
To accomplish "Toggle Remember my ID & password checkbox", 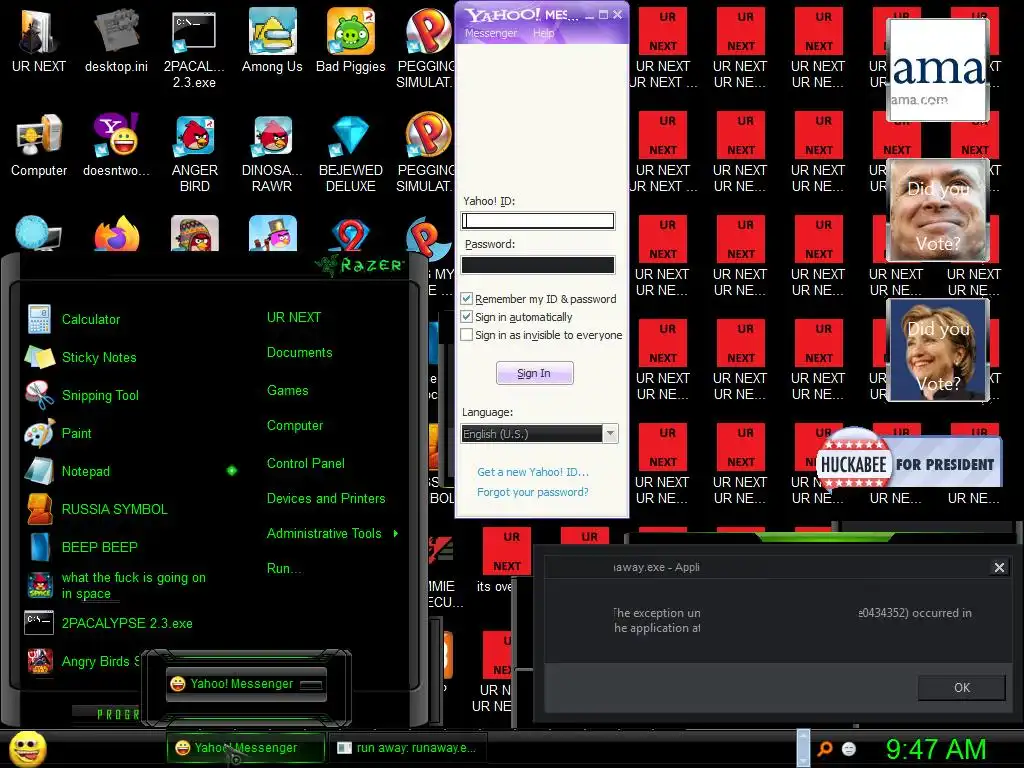I will (x=466, y=298).
